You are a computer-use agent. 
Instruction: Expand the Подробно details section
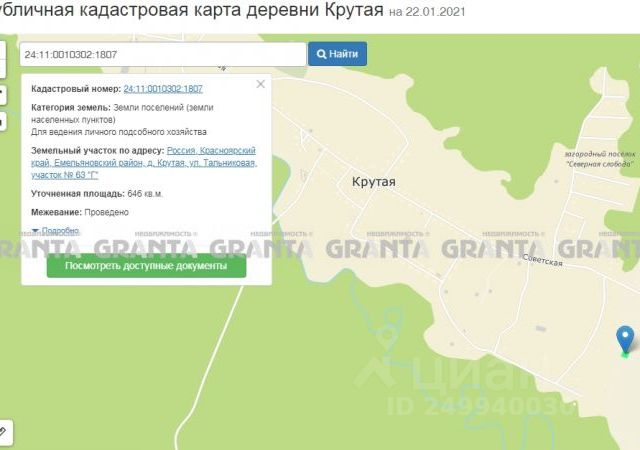(60, 231)
